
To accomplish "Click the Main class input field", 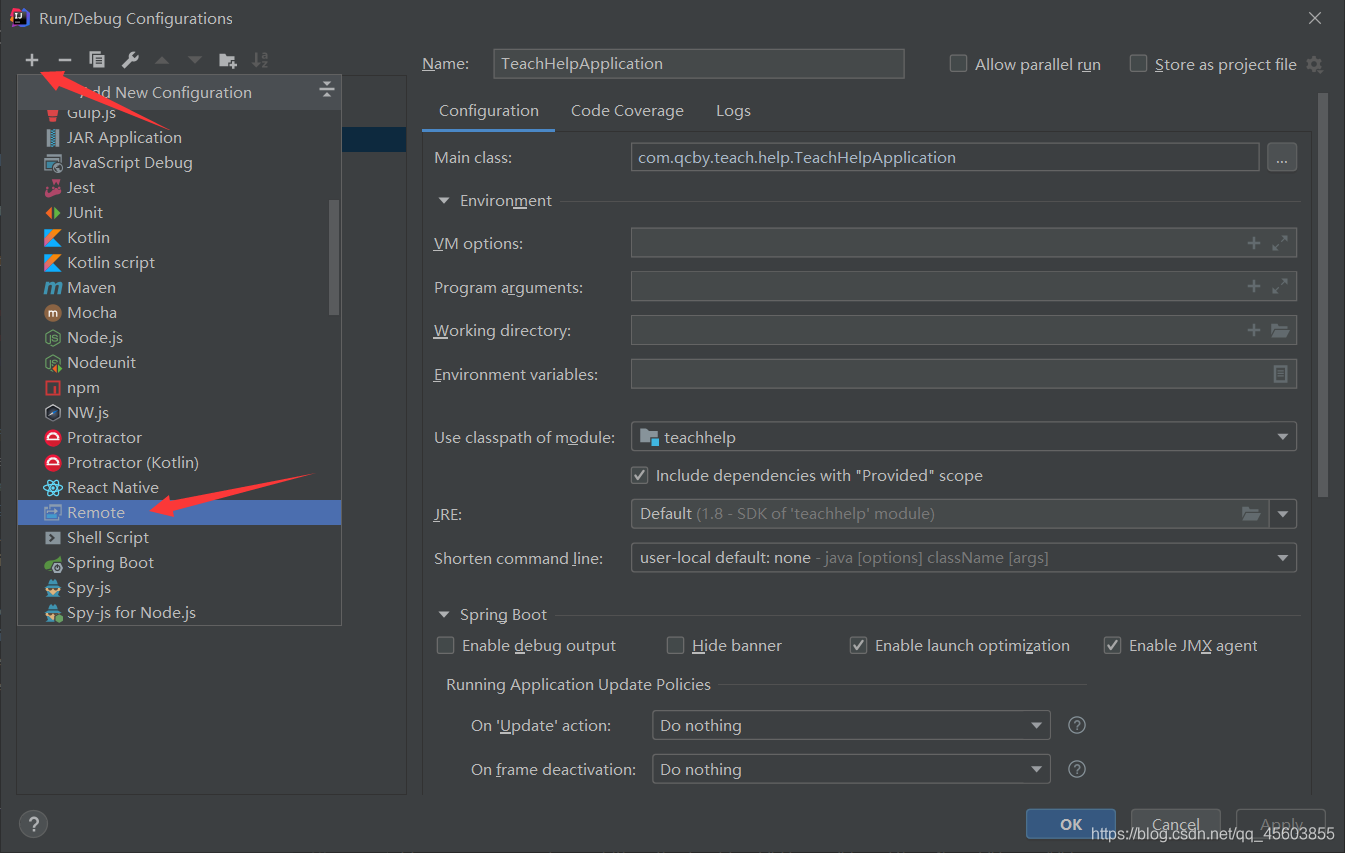I will click(x=945, y=157).
